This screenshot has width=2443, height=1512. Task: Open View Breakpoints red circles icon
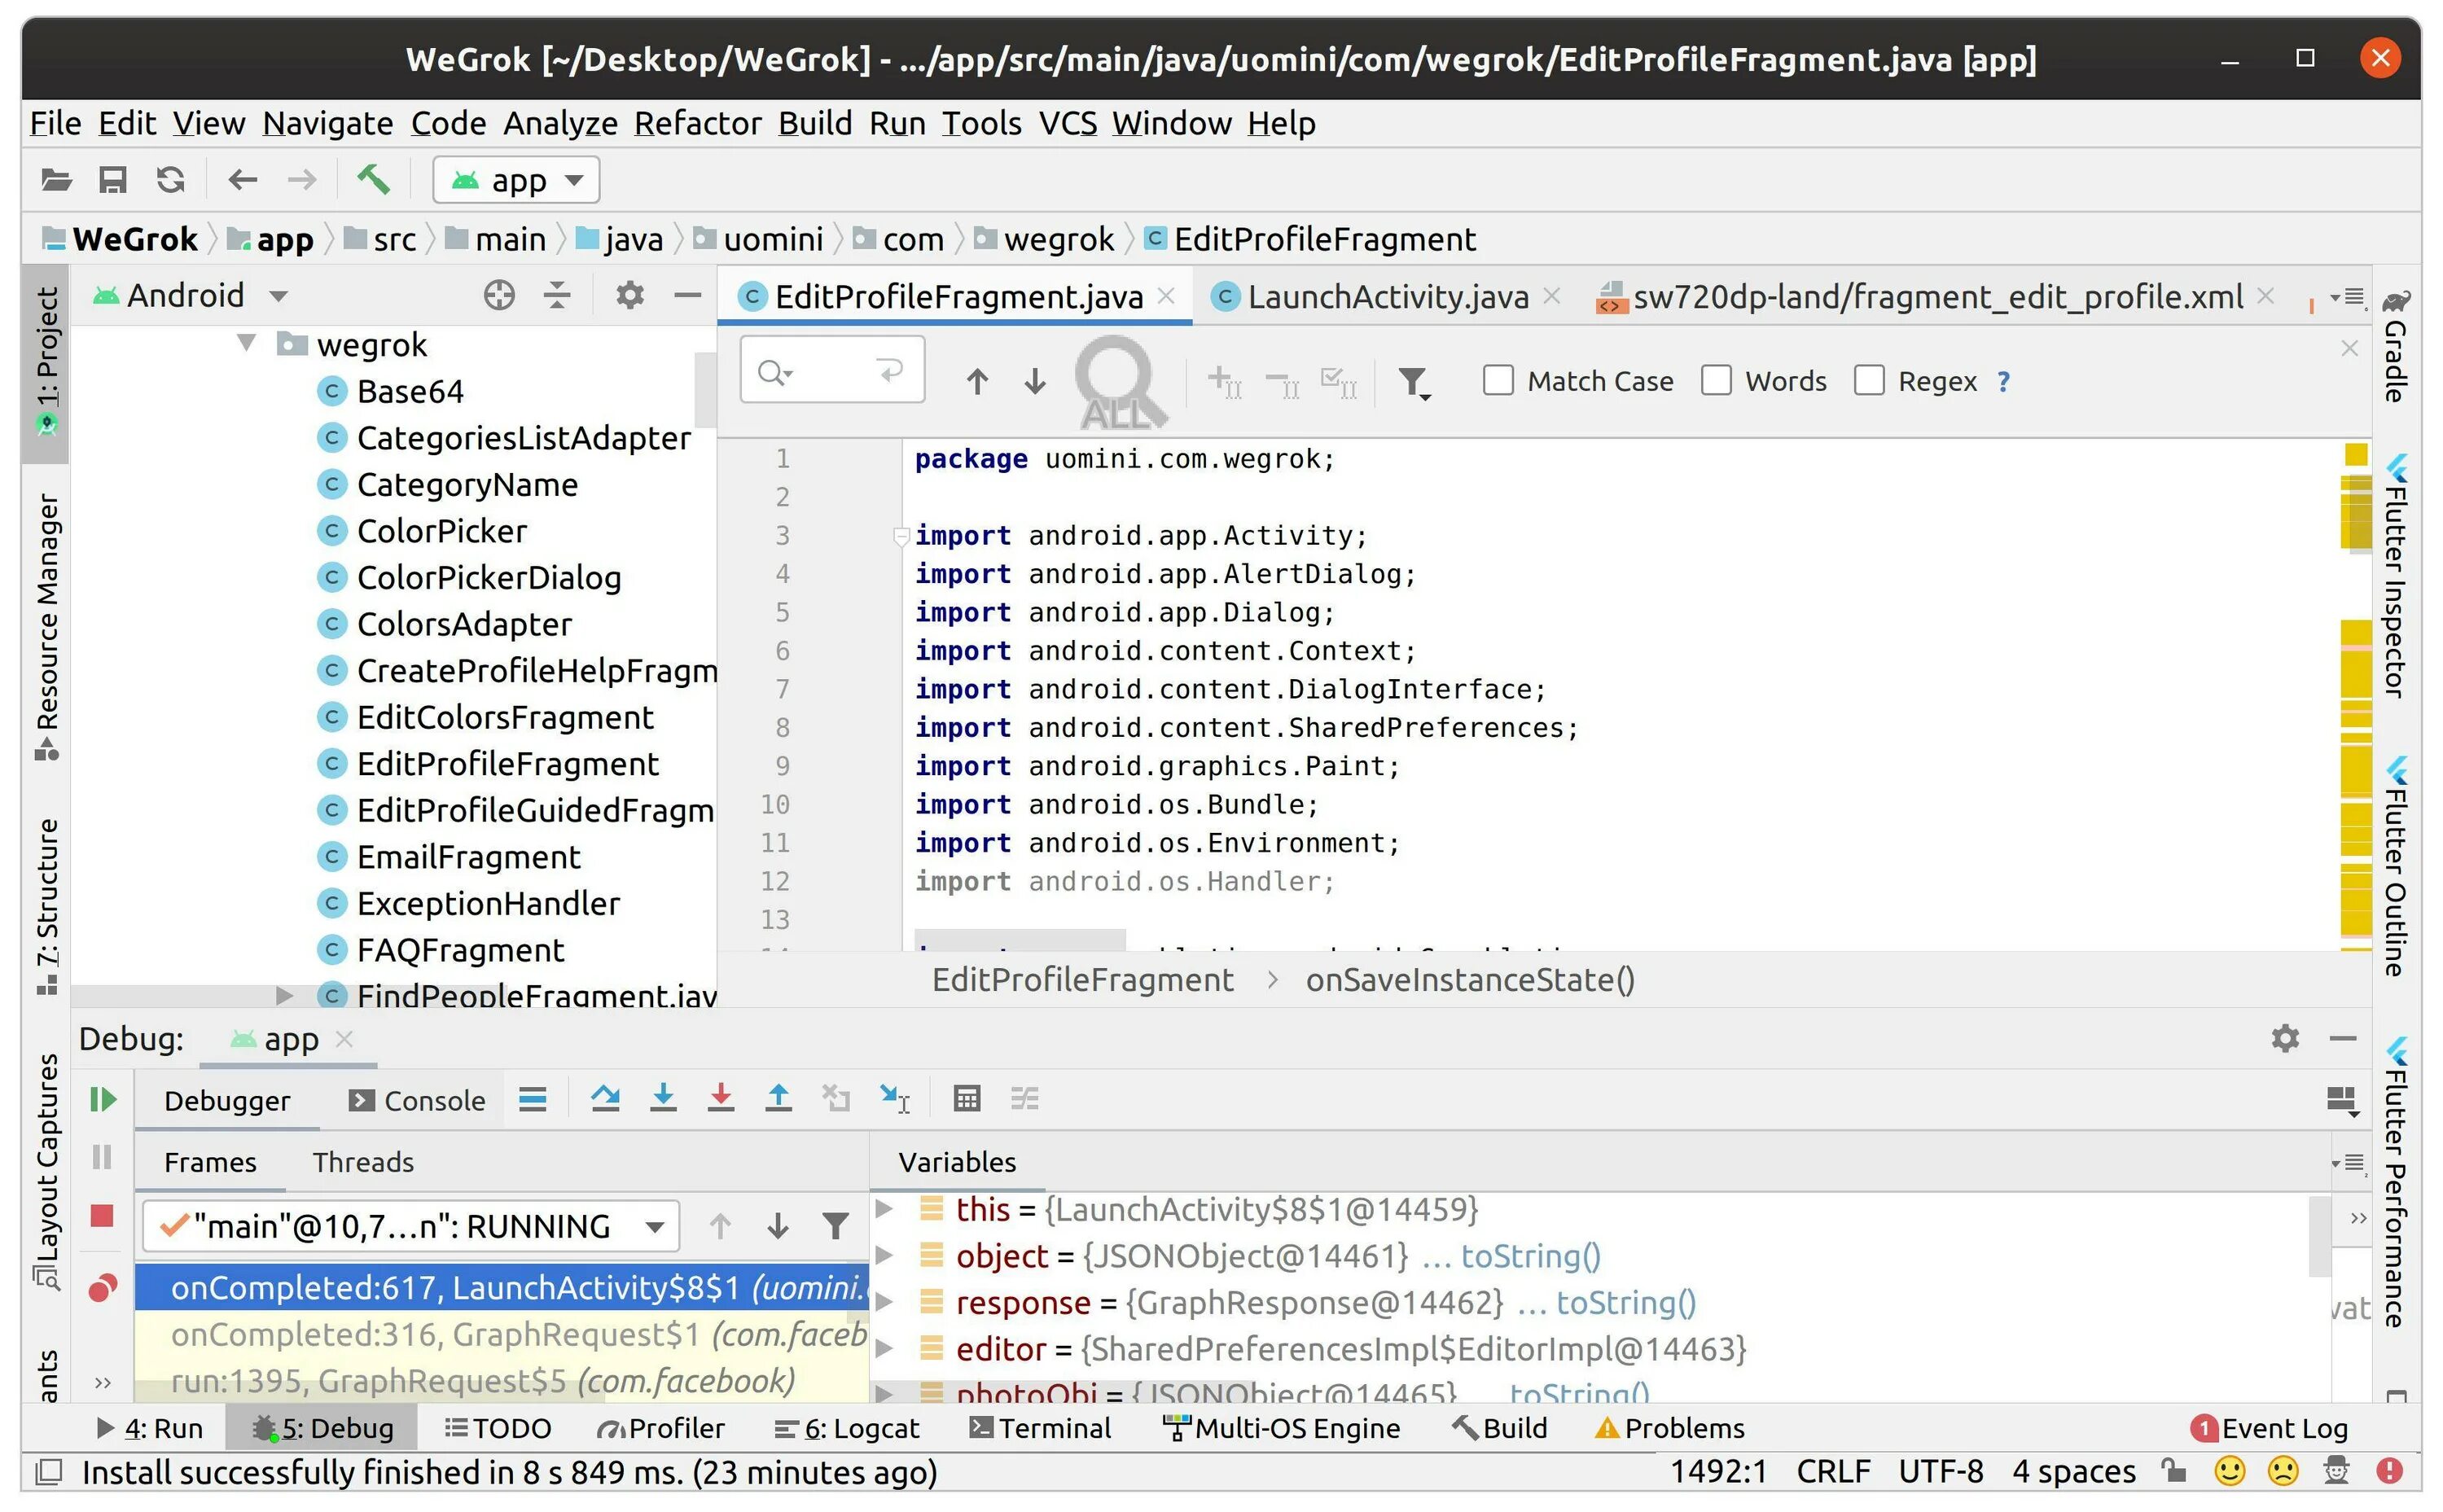click(102, 1288)
